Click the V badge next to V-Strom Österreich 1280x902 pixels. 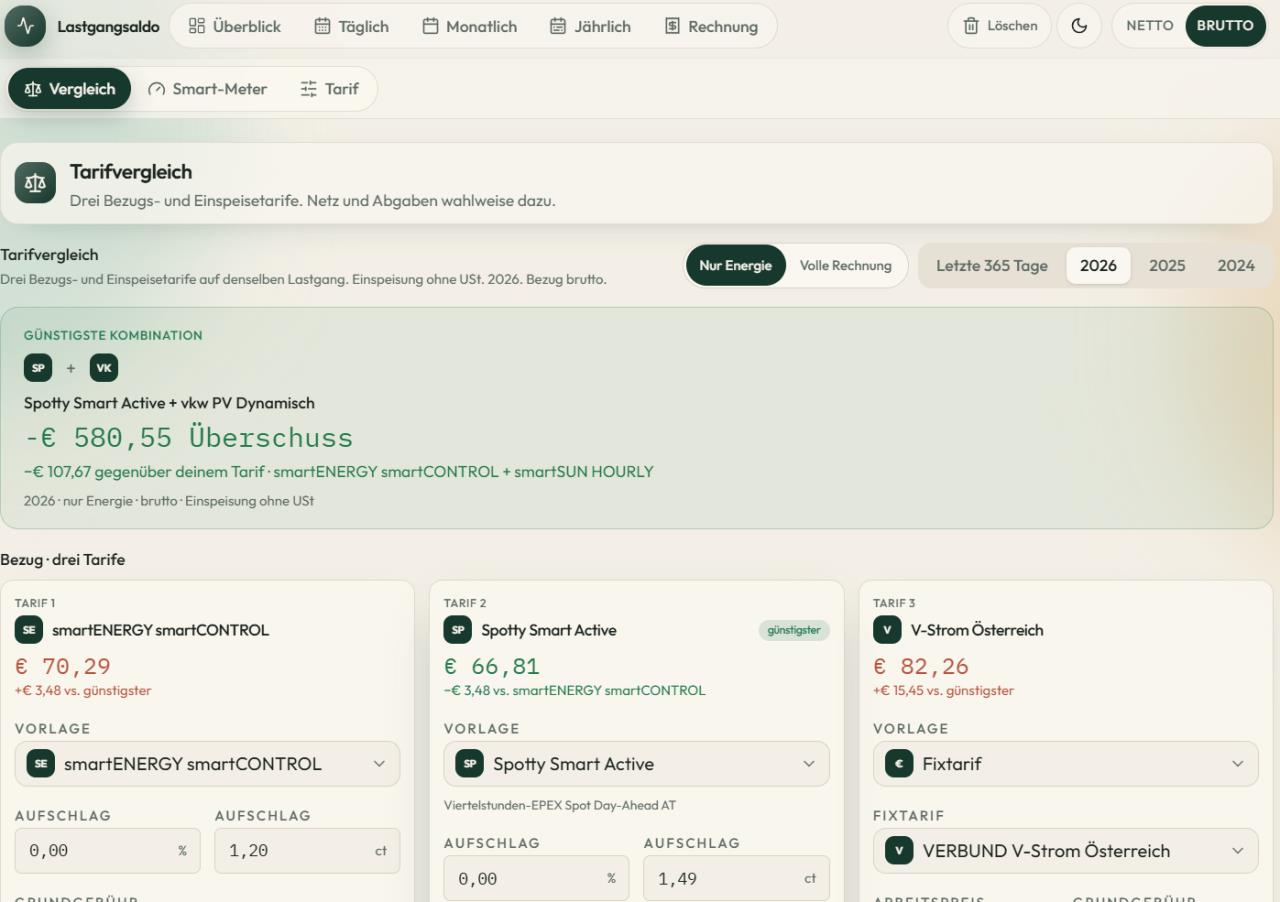coord(887,630)
